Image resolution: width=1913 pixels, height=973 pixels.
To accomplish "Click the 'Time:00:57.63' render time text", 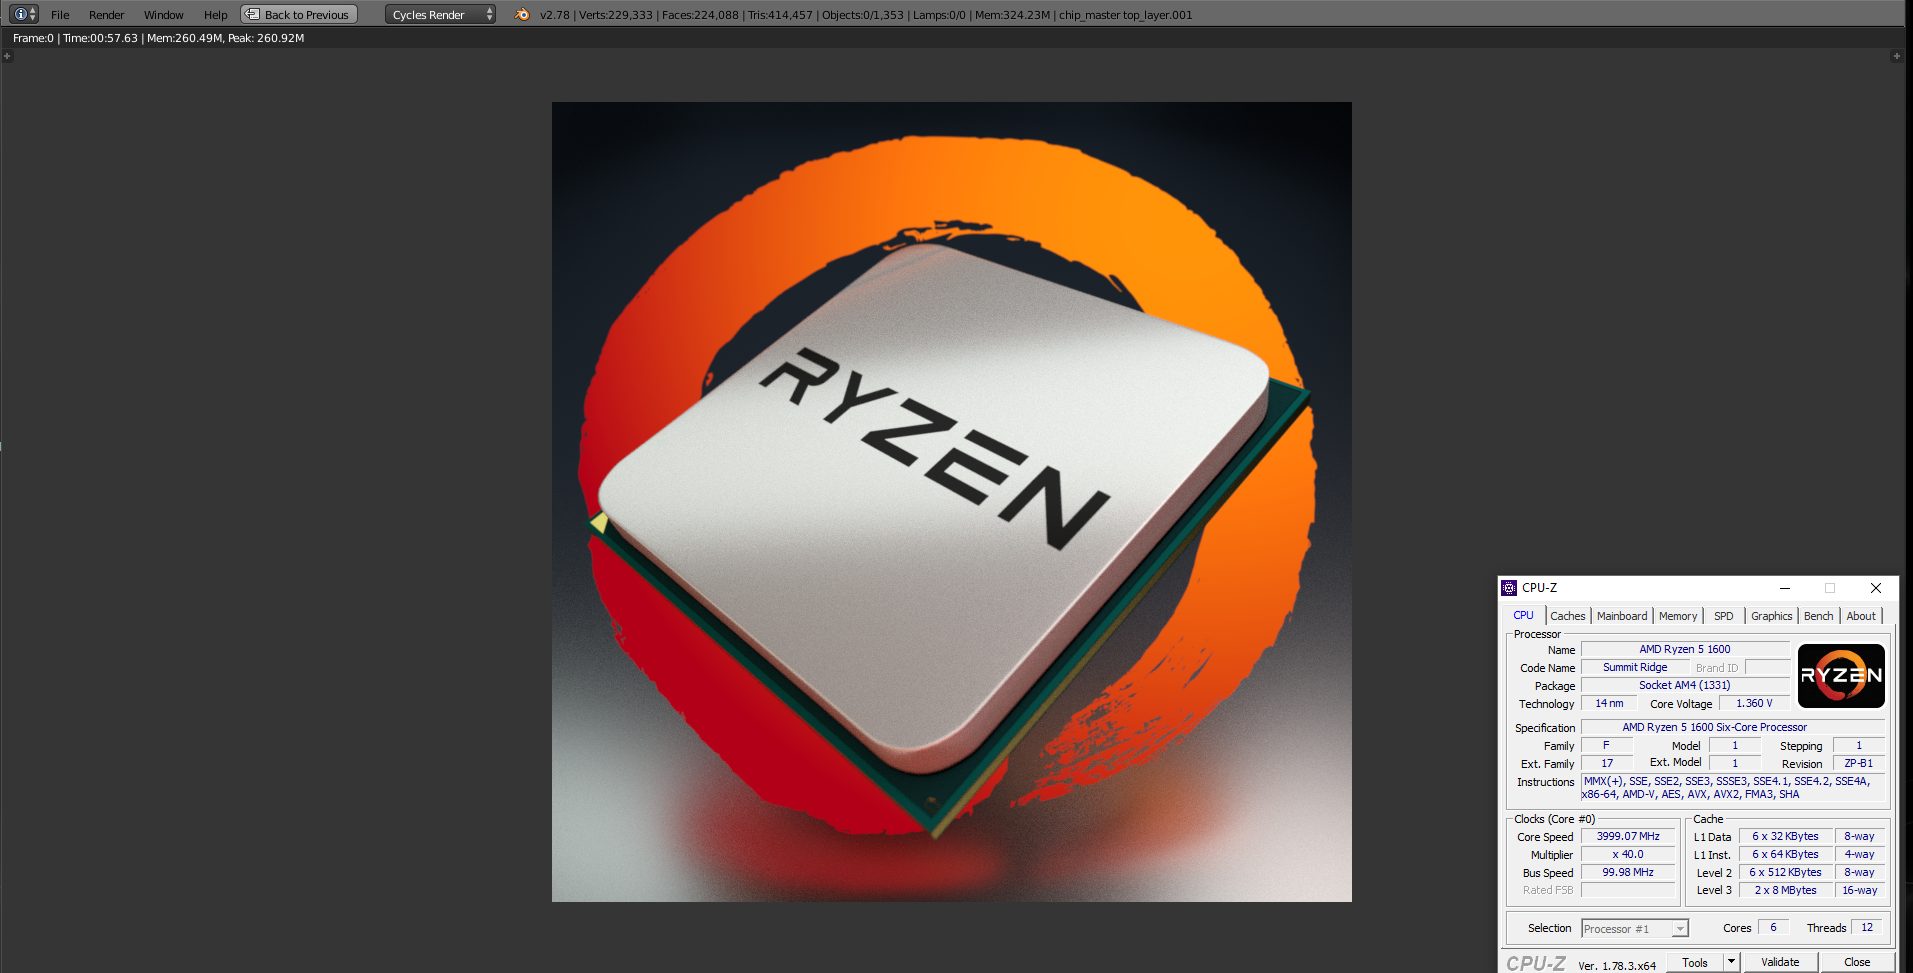I will pyautogui.click(x=101, y=38).
